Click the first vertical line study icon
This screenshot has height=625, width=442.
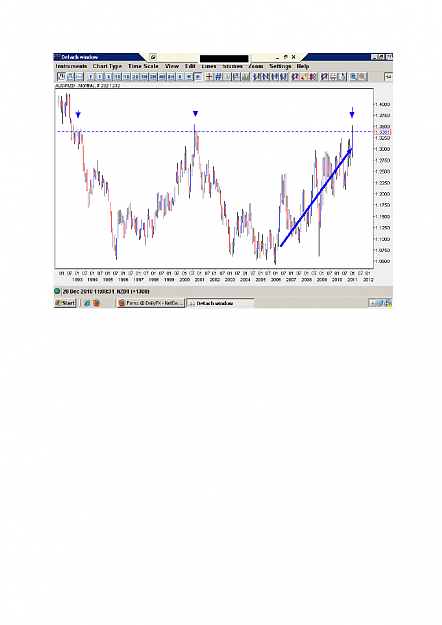[x=256, y=77]
